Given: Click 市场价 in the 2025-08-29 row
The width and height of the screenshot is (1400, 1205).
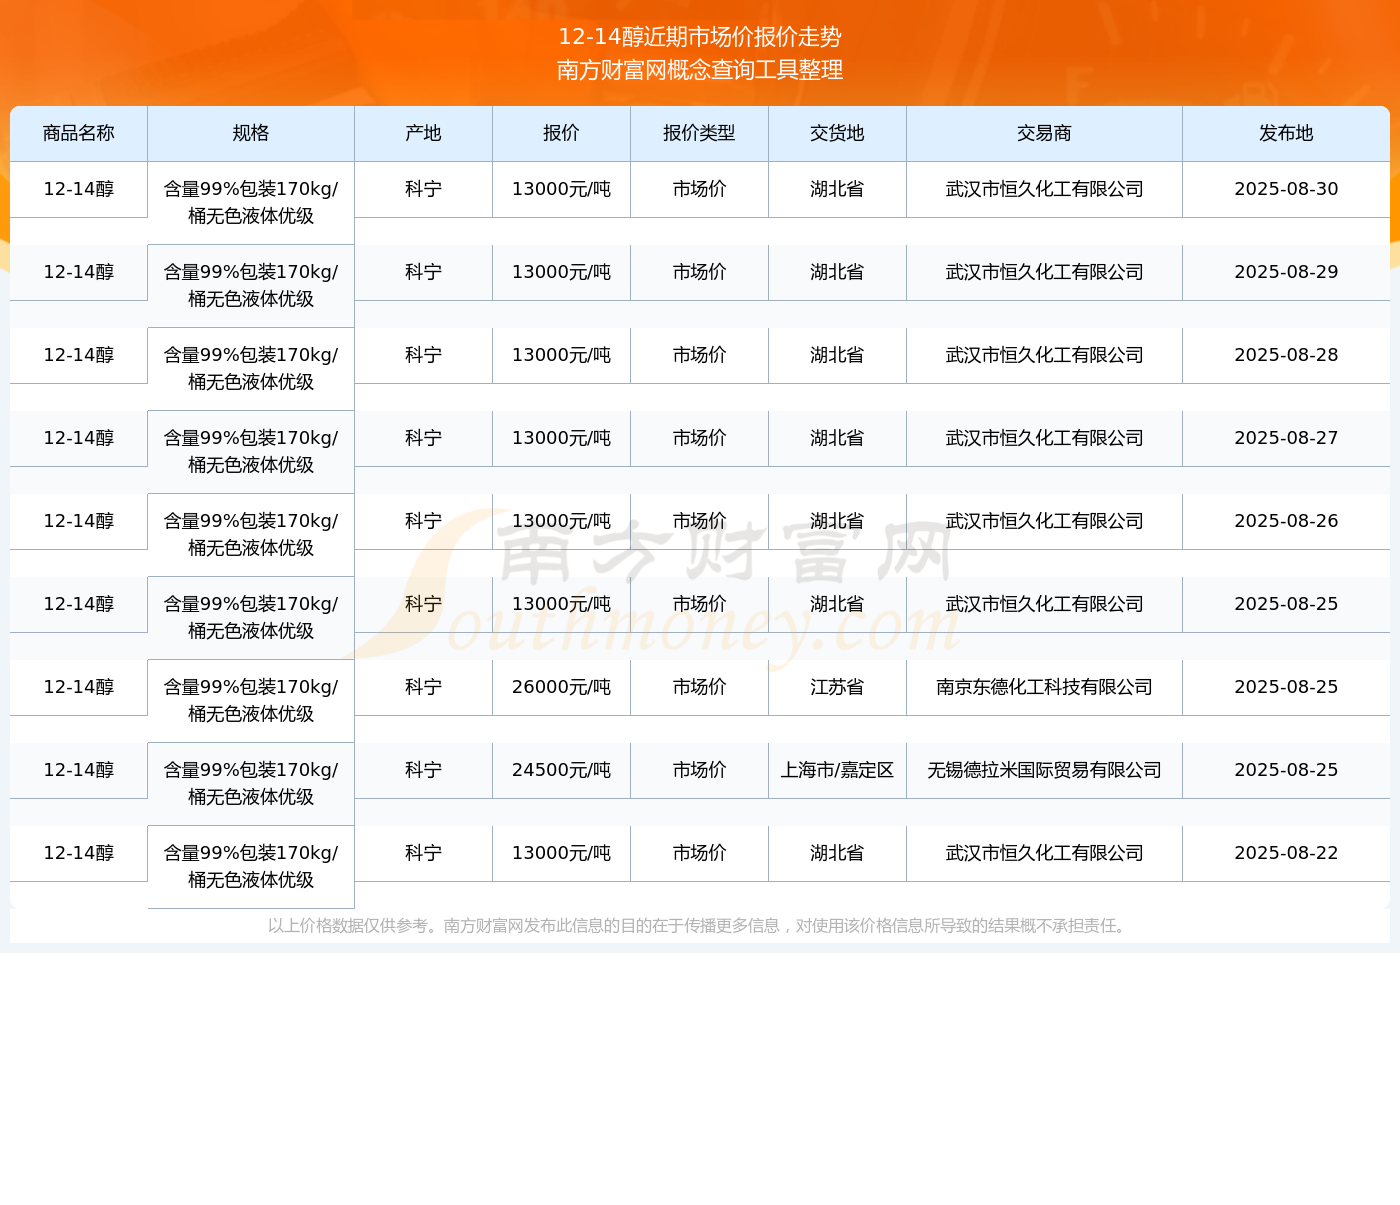Looking at the screenshot, I should coord(700,272).
